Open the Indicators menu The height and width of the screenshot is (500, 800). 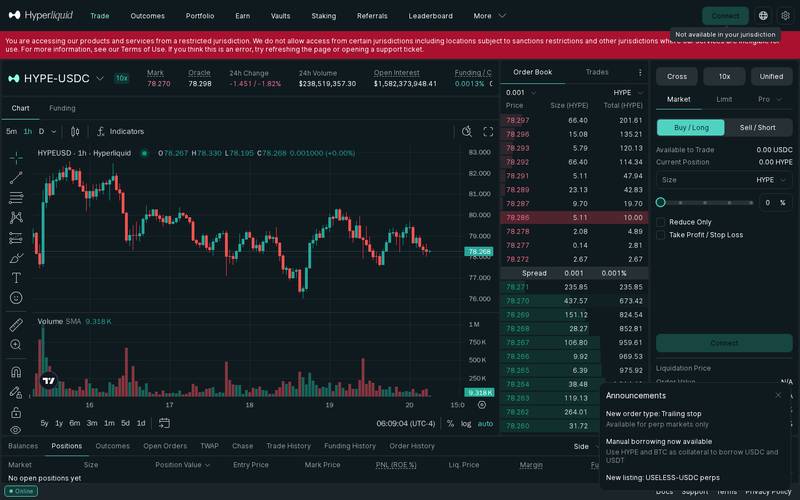120,132
